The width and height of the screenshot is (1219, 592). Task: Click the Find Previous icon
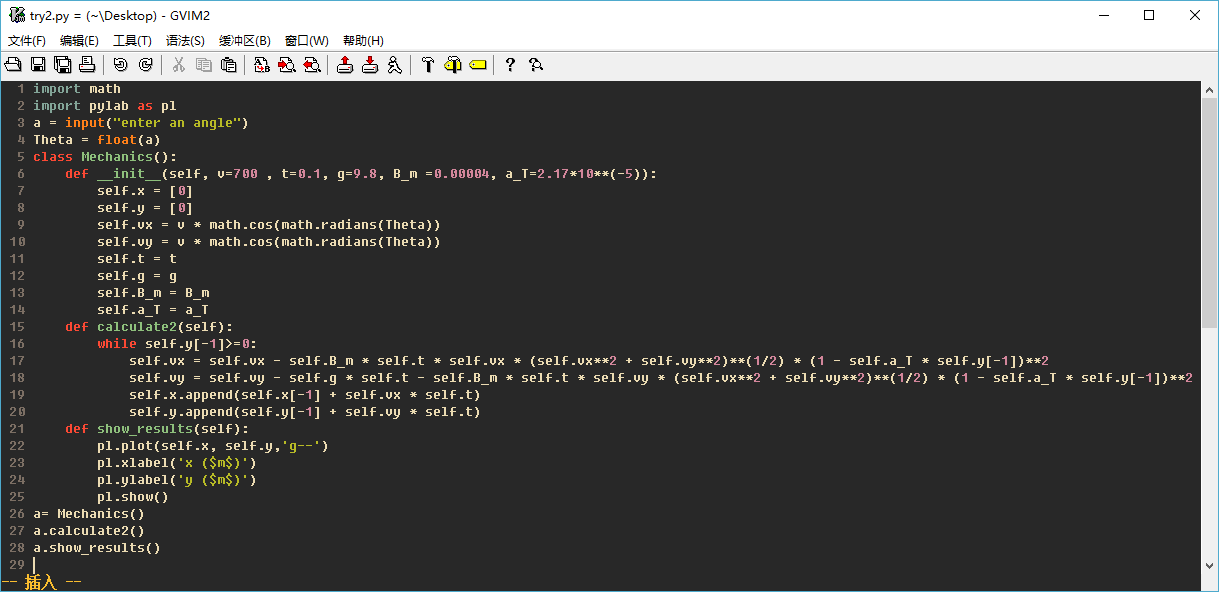point(311,65)
